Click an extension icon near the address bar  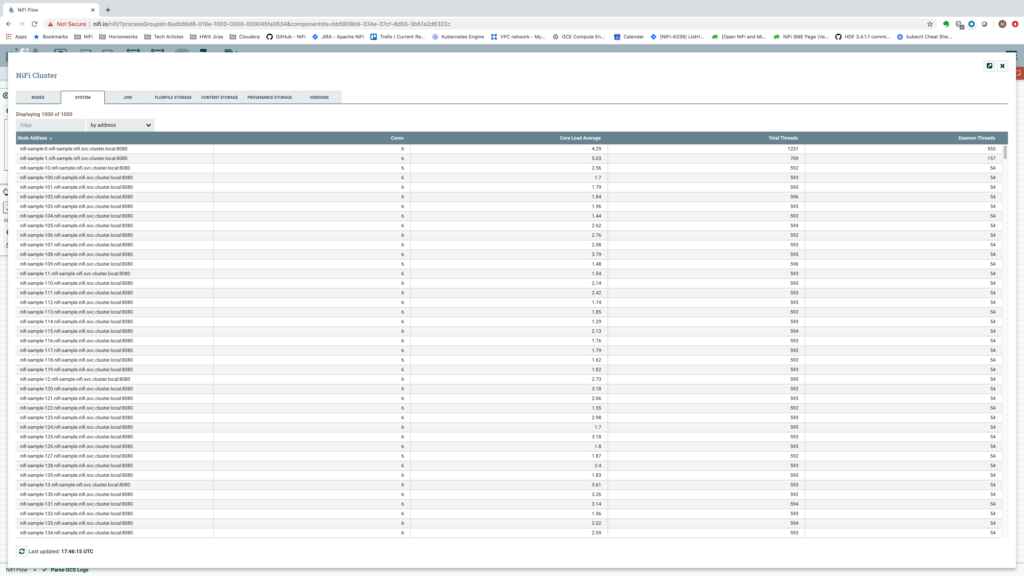click(946, 22)
